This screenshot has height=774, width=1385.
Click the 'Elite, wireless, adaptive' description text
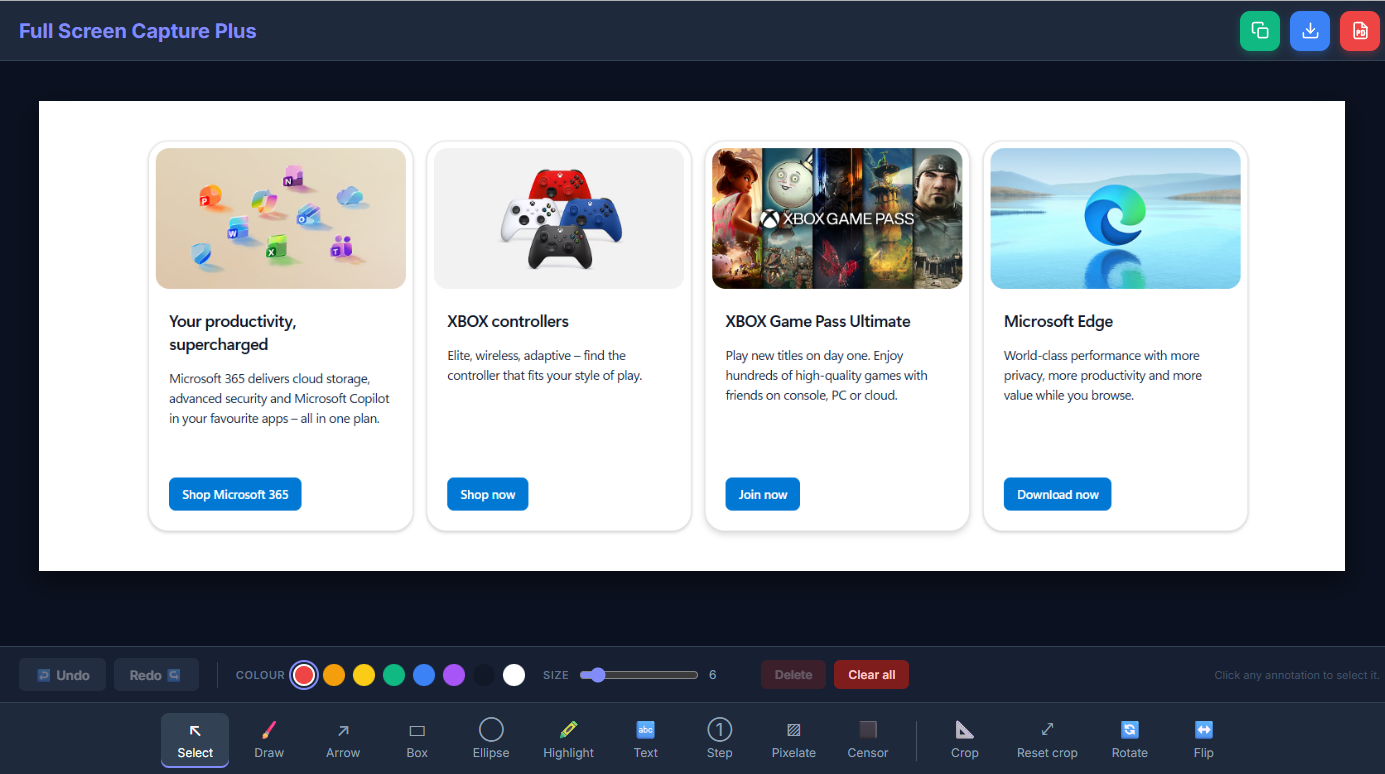point(545,366)
